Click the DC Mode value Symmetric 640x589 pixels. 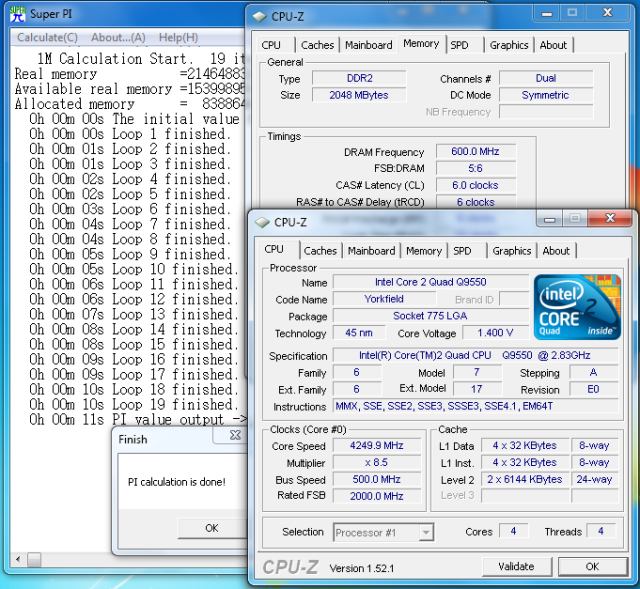click(546, 95)
